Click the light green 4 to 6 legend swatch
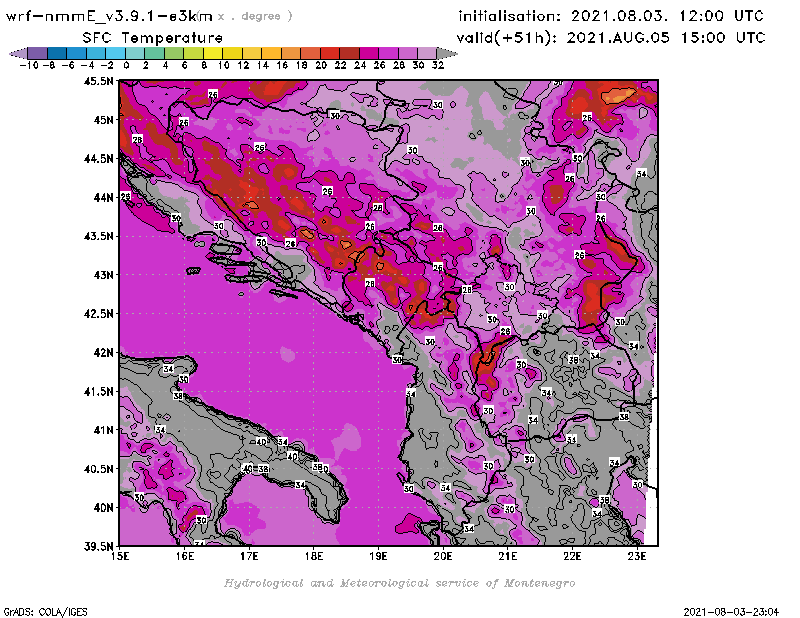Screen dimensions: 800x618 tap(173, 53)
